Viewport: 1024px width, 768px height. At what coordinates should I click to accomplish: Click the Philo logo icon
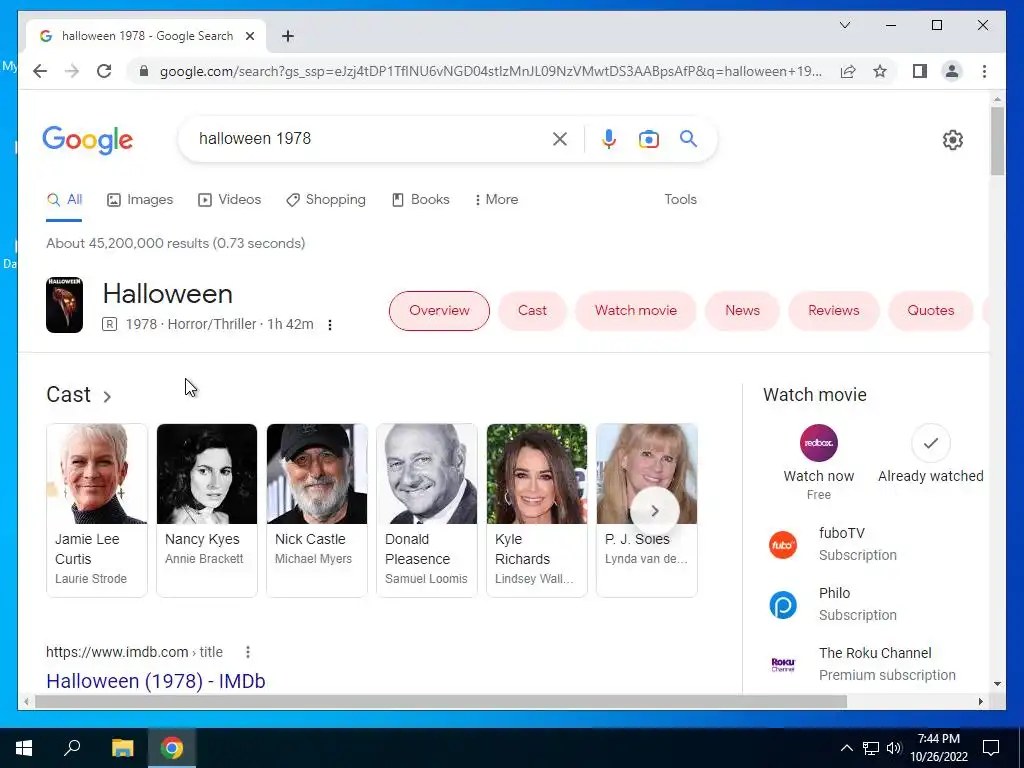782,605
